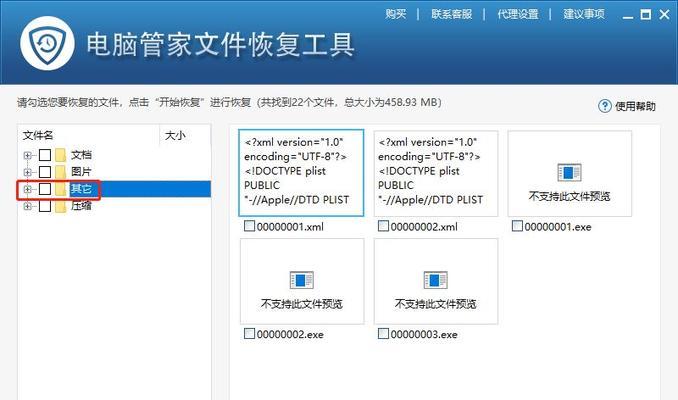
Task: Check the 其它 folder checkbox
Action: (x=45, y=189)
